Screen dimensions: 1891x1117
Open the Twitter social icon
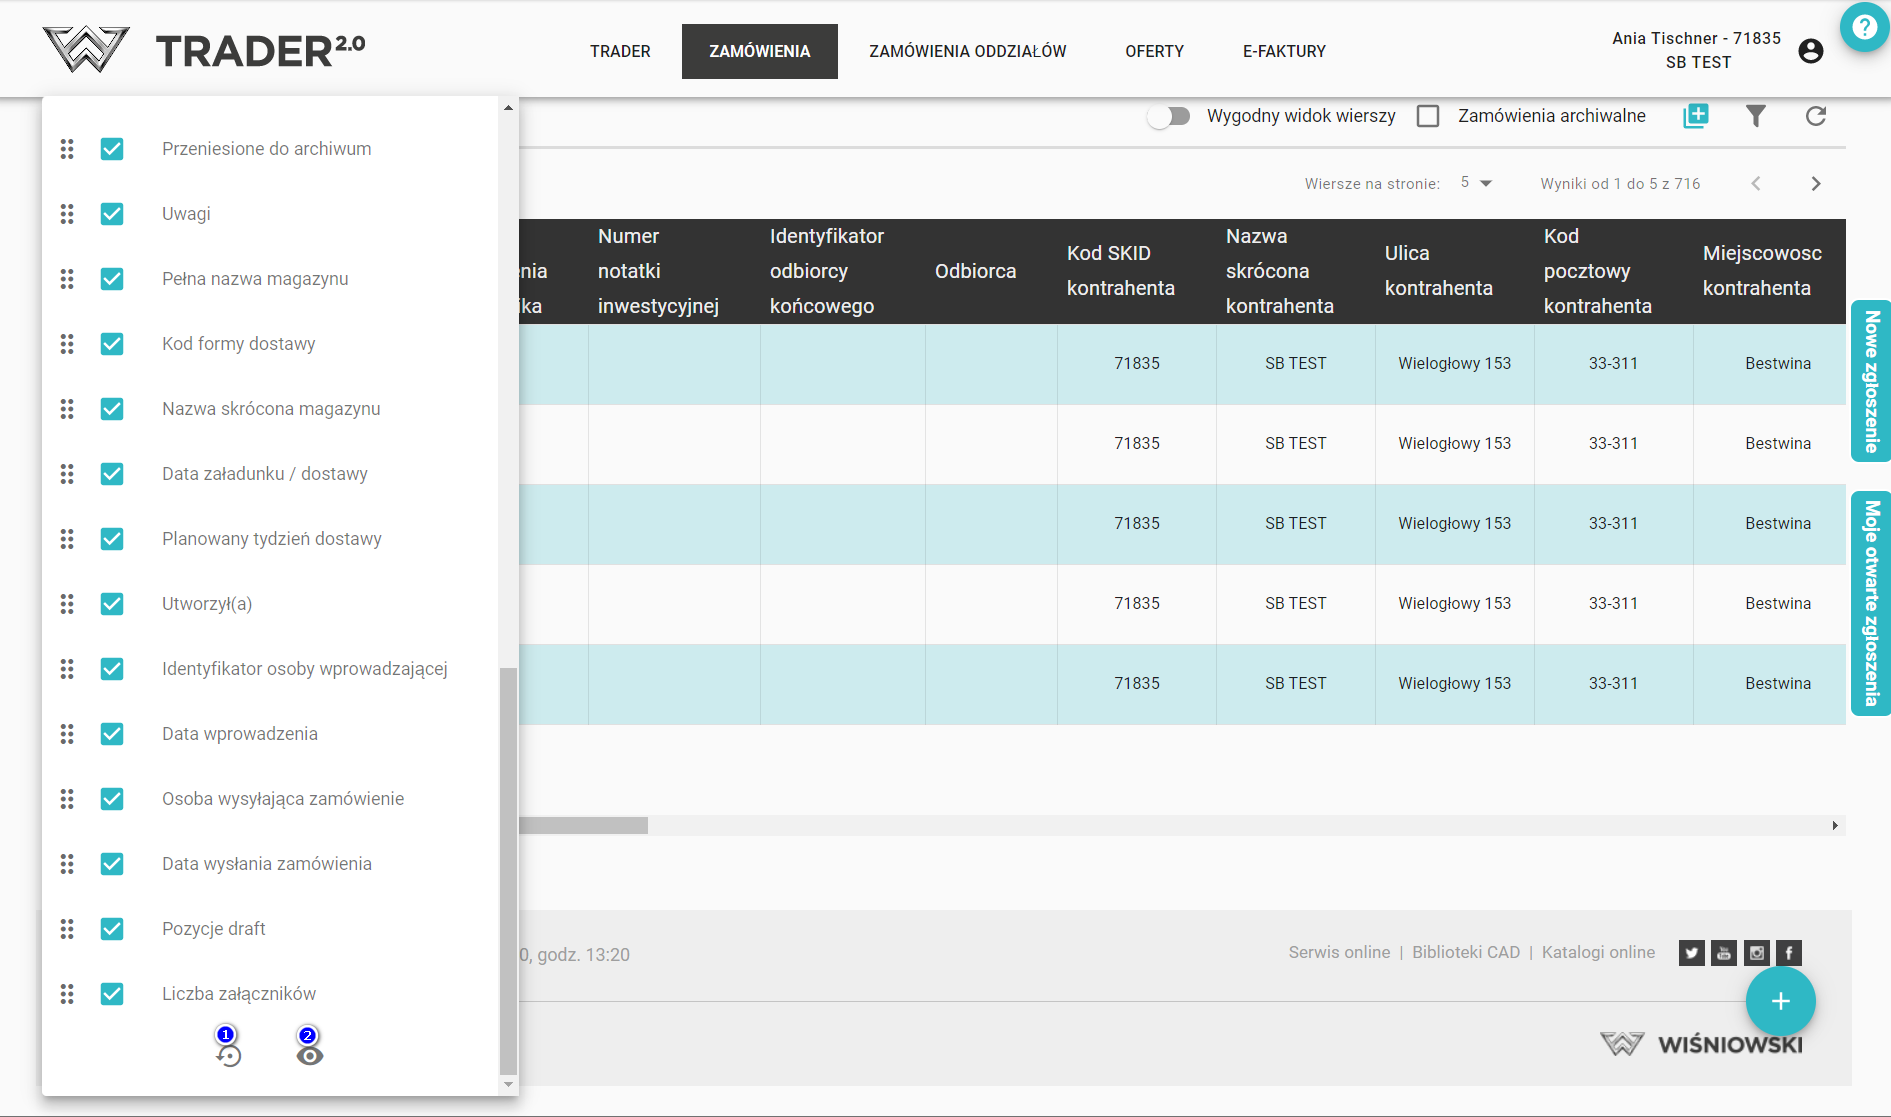1691,953
